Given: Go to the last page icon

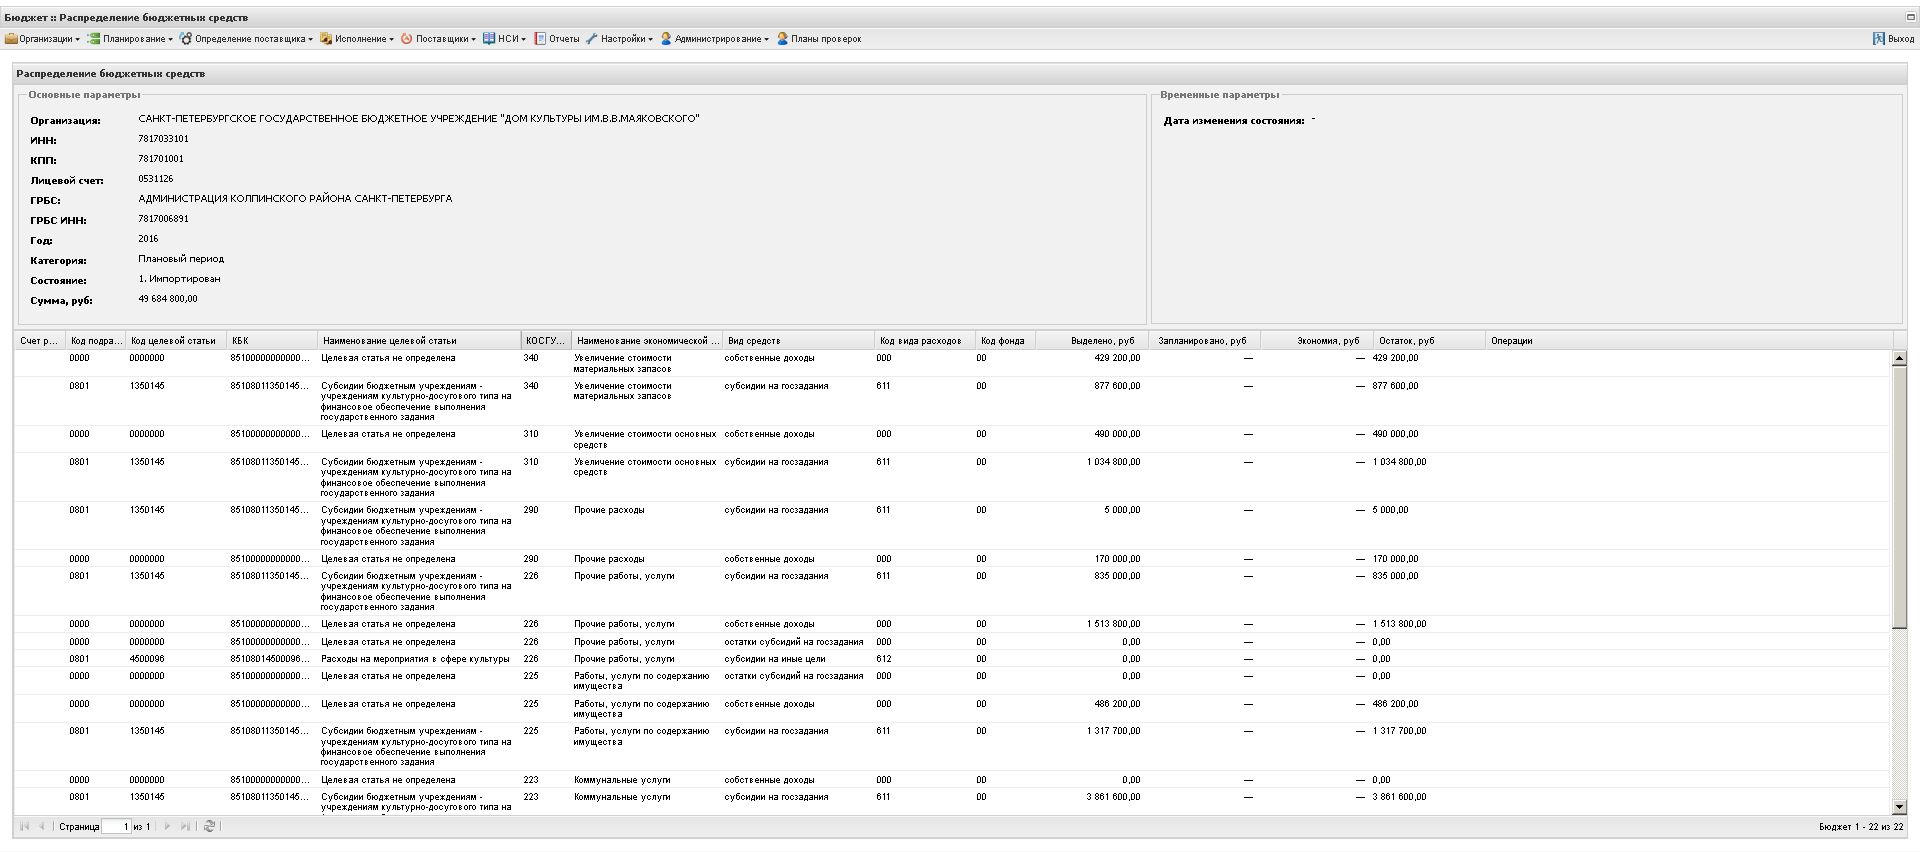Looking at the screenshot, I should click(x=185, y=826).
